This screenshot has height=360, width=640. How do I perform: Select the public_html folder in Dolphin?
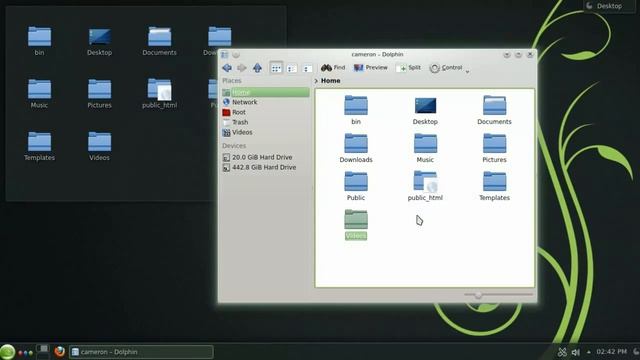(x=425, y=186)
